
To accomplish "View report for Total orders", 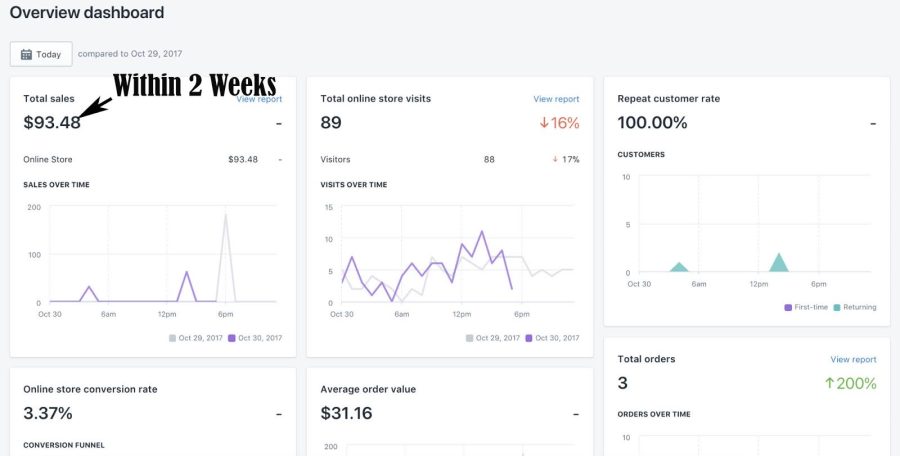I will [x=854, y=360].
